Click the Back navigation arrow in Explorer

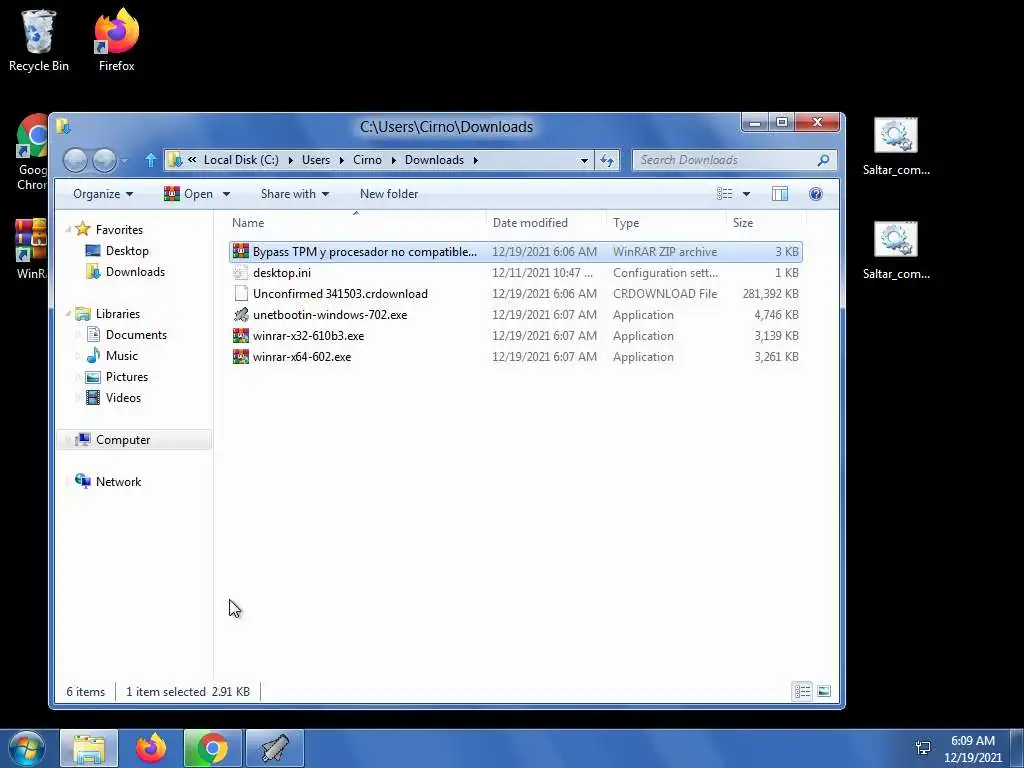75,160
